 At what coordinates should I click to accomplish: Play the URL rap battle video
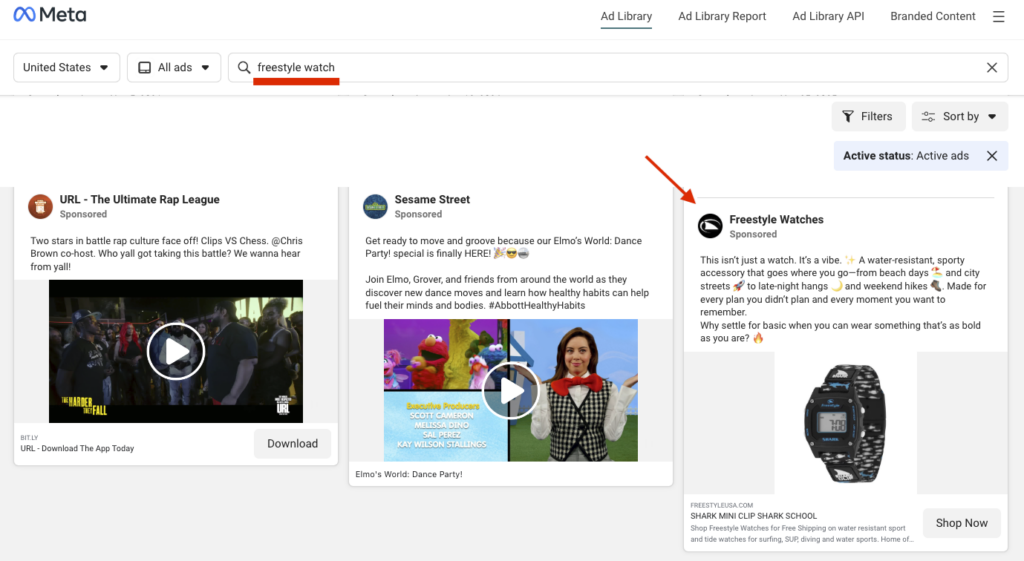176,351
